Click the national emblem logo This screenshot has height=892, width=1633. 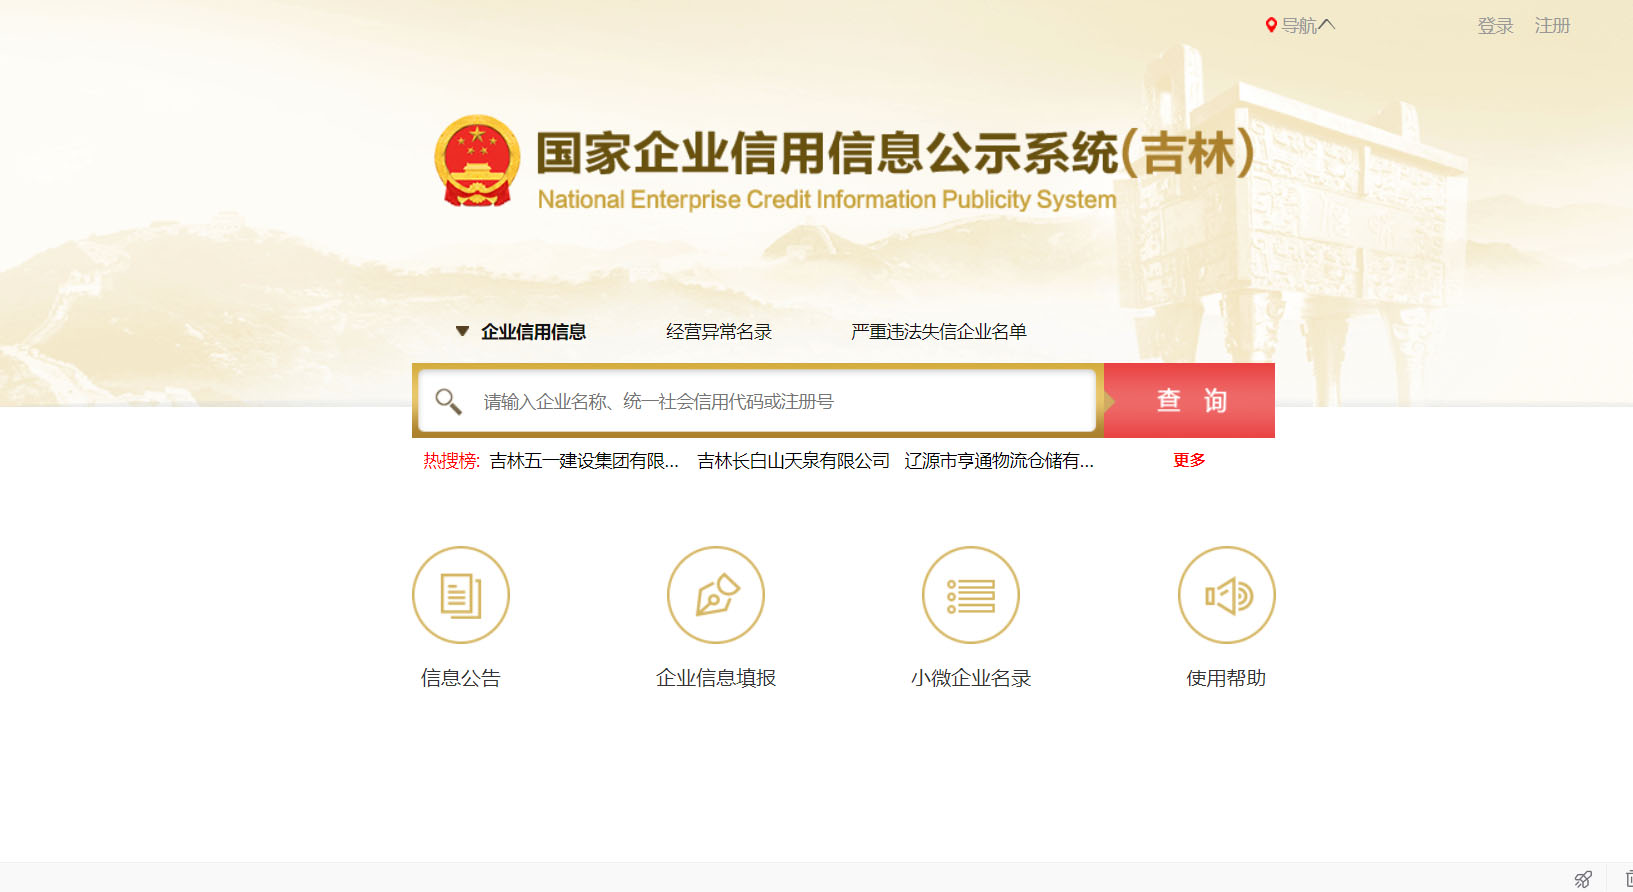[x=477, y=161]
